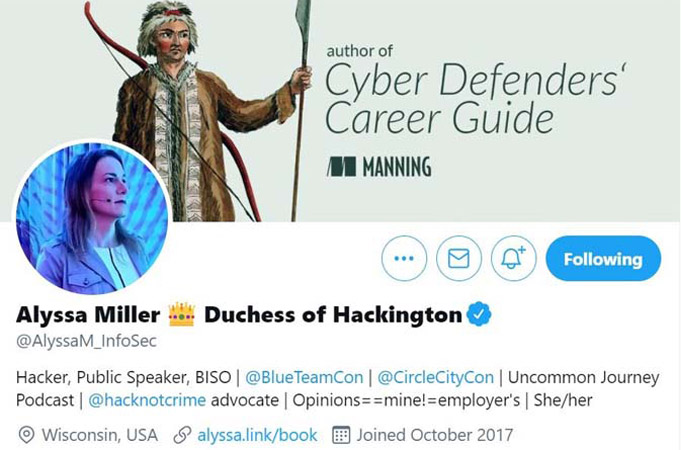Visit the alyssa.link/book website link
This screenshot has height=450, width=681.
coord(257,435)
